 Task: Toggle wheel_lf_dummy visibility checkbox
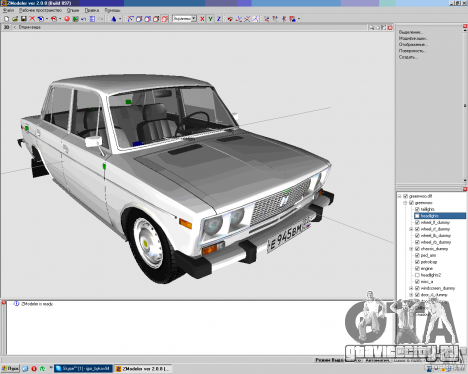tap(417, 222)
